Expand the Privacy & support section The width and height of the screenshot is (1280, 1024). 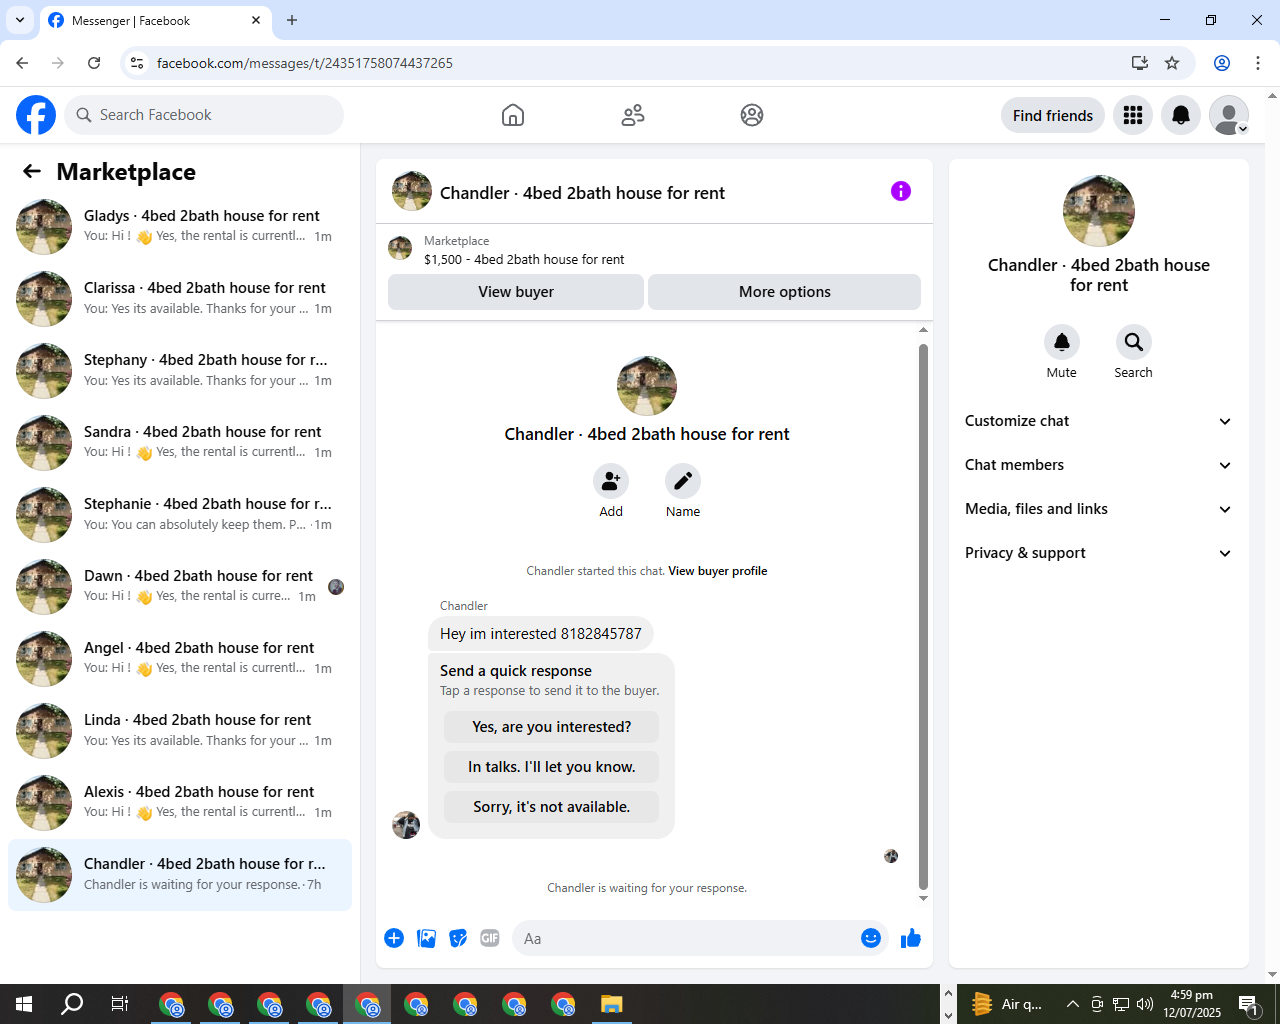point(1099,553)
